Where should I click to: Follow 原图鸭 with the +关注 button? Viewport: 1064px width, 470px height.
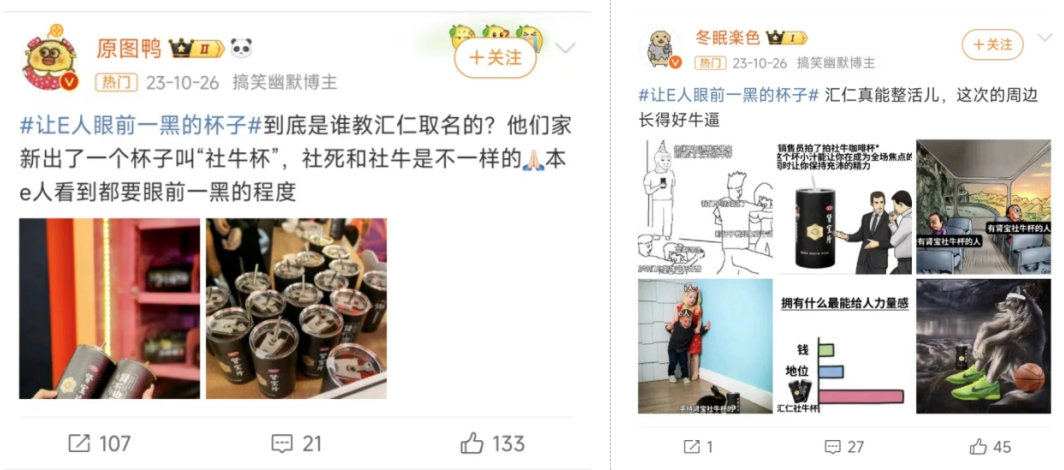click(x=495, y=58)
